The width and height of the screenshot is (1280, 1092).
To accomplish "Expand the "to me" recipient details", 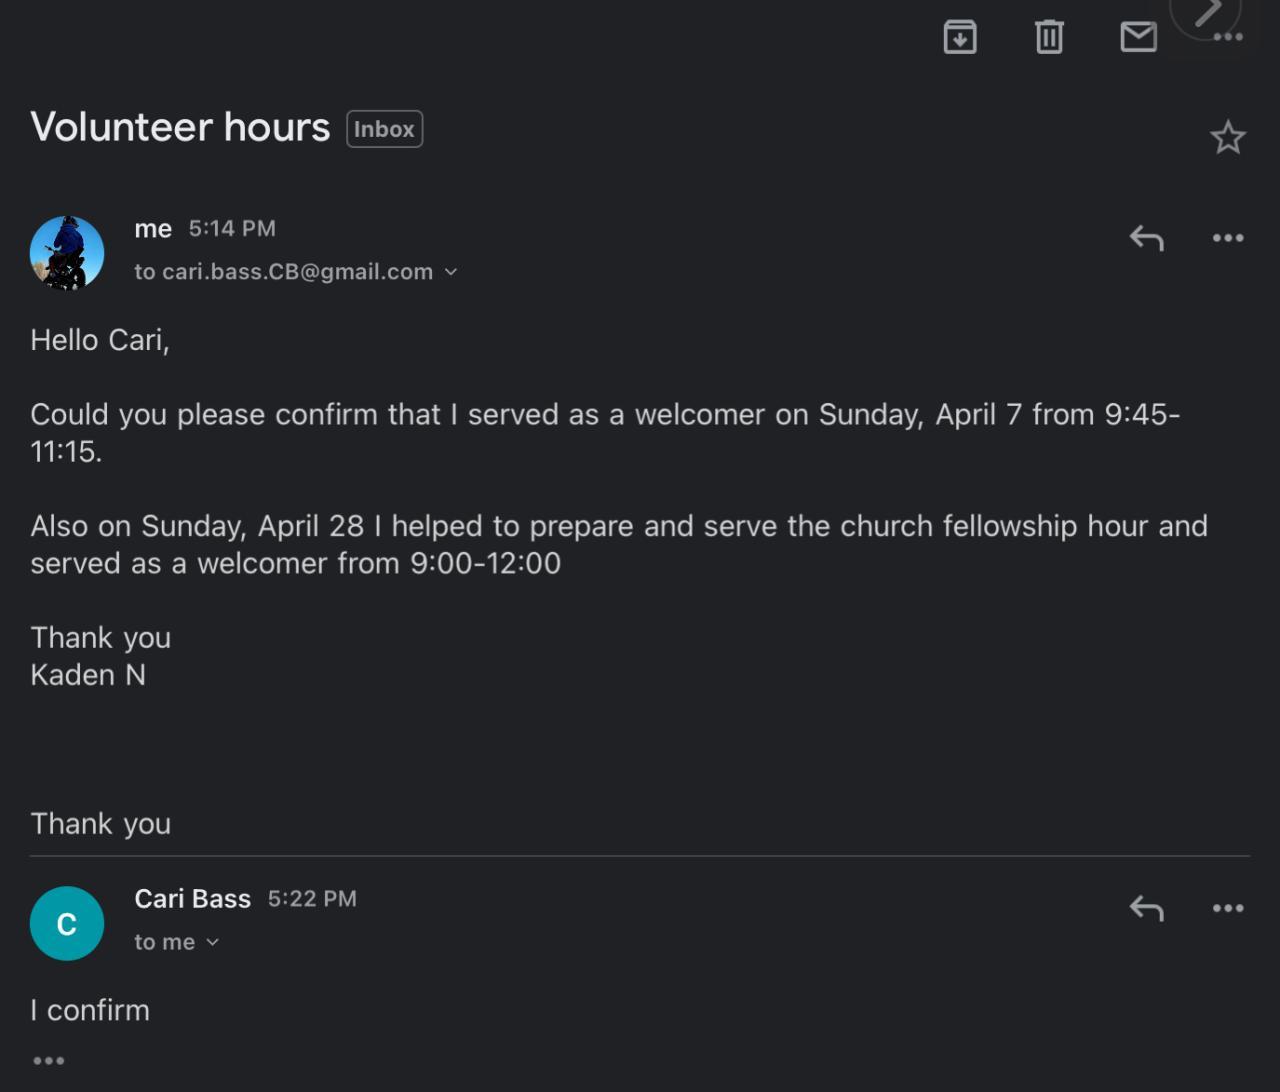I will coord(212,942).
